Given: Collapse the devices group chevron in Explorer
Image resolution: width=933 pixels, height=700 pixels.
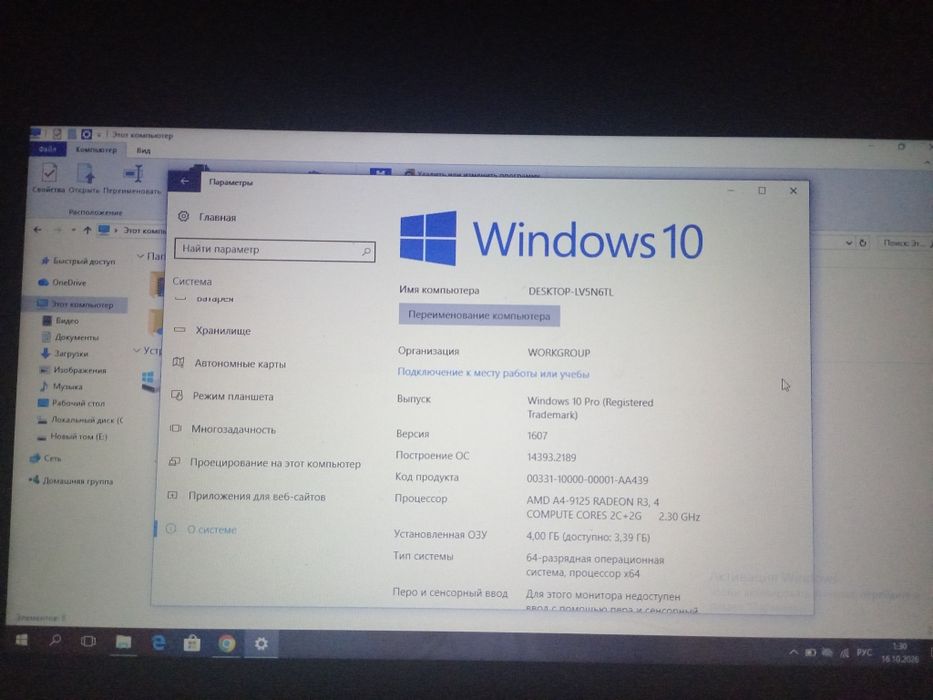Looking at the screenshot, I should point(137,350).
